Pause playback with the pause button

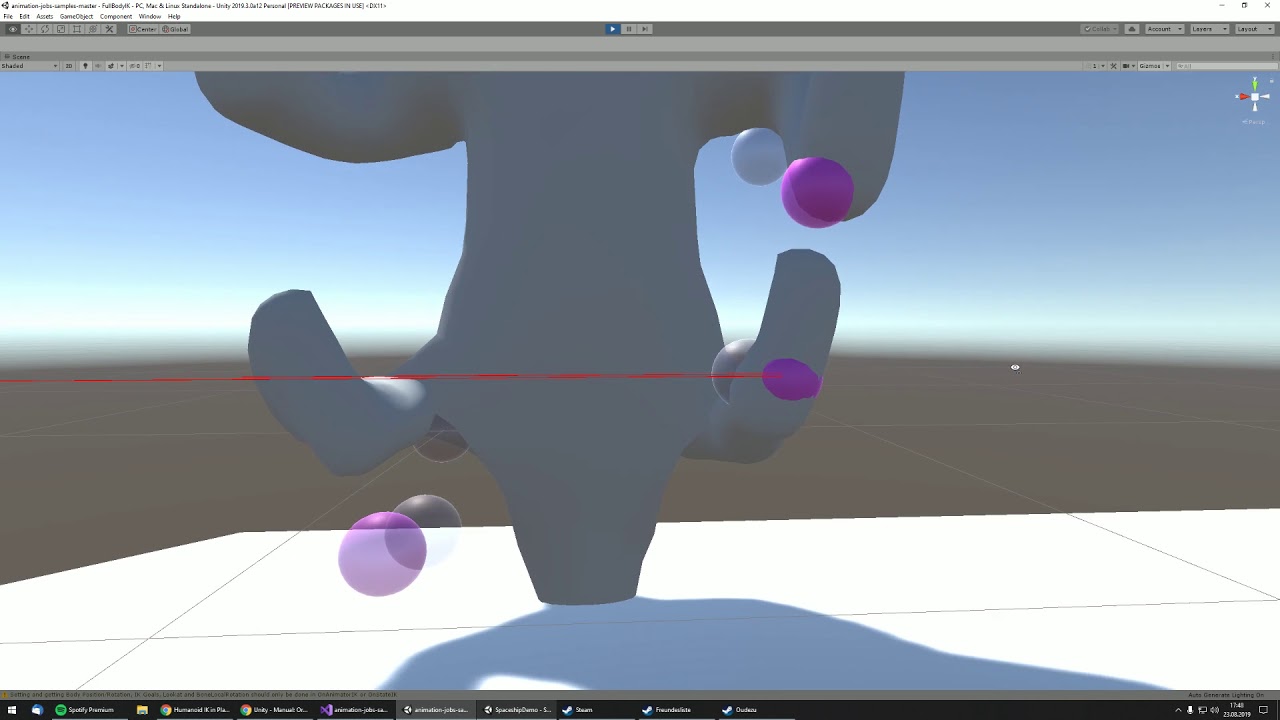point(628,29)
